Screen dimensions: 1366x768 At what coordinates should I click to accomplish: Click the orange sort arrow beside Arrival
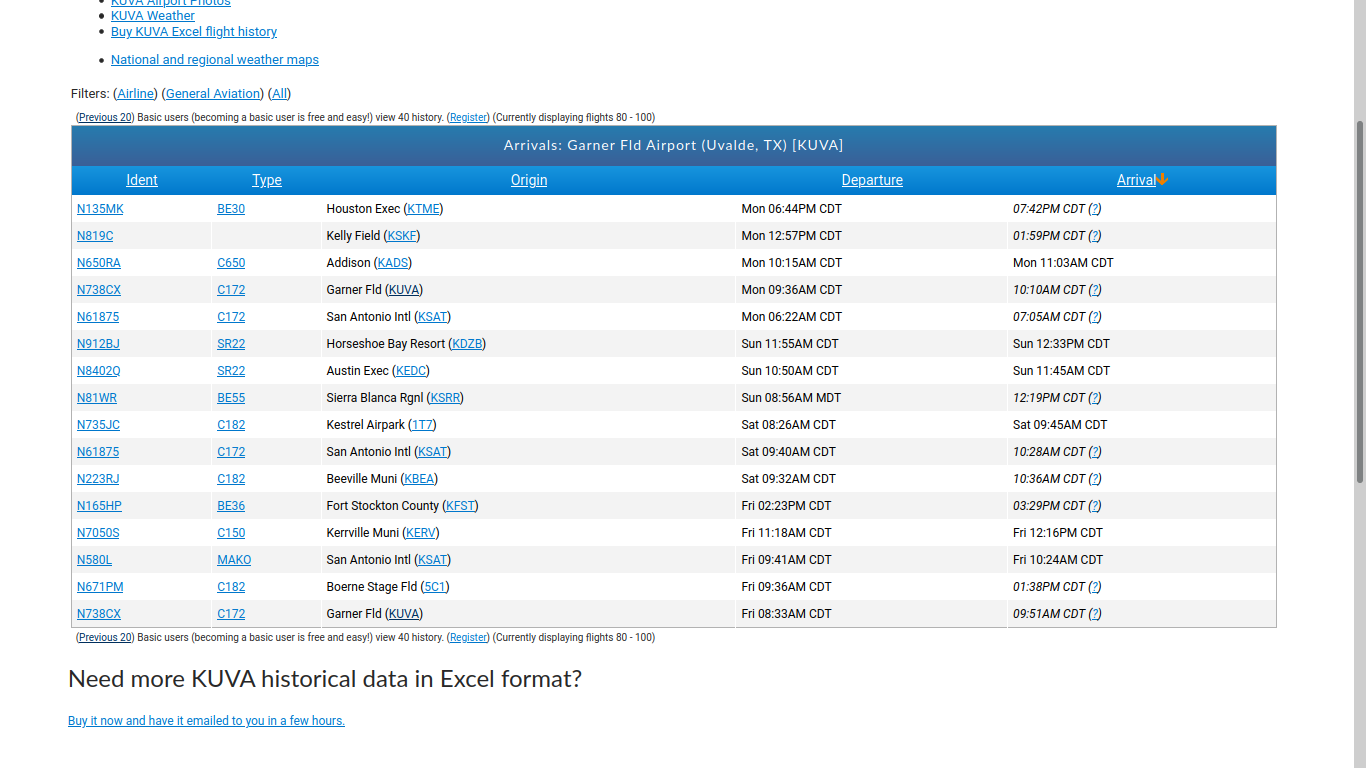pyautogui.click(x=1162, y=180)
